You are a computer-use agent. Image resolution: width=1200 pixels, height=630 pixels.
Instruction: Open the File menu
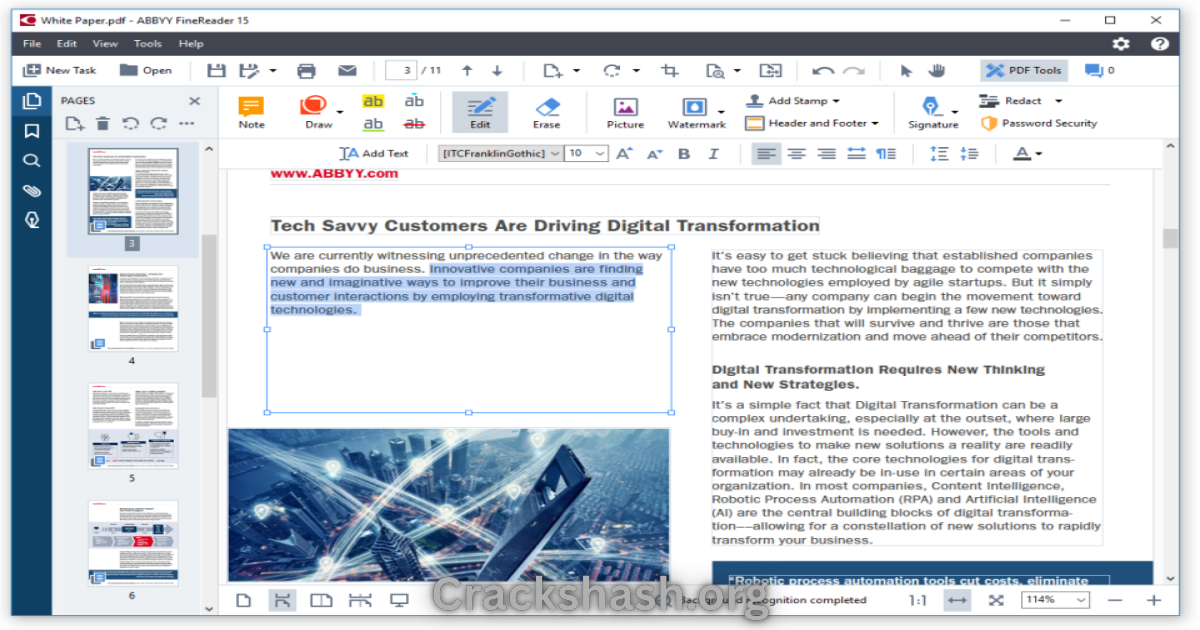(x=32, y=44)
